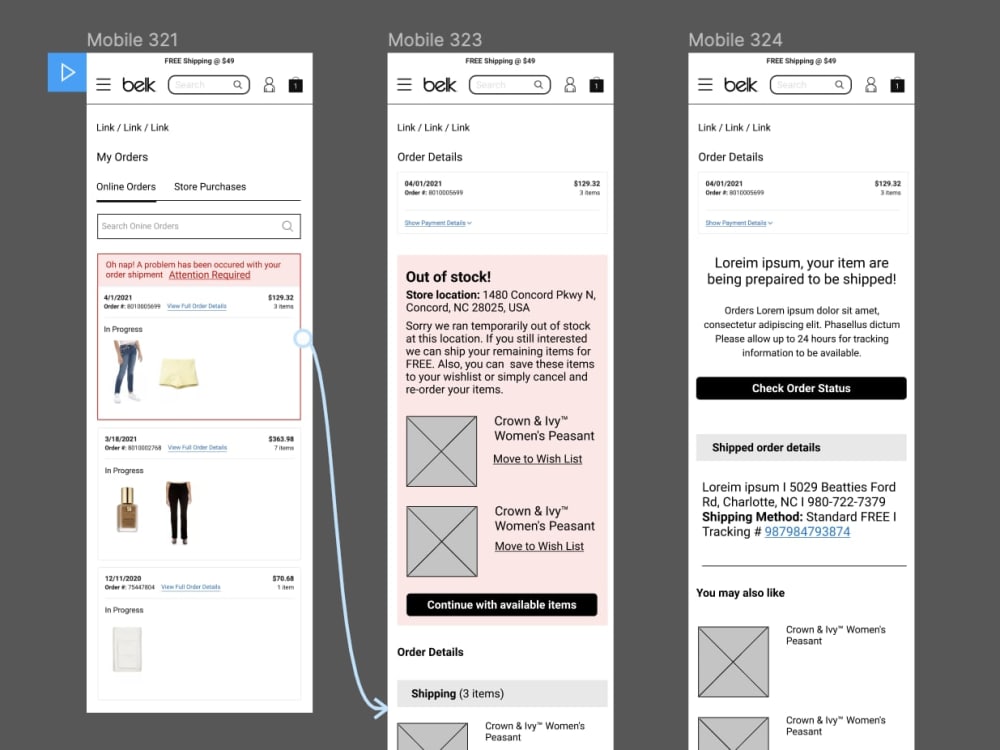Click header Search field in Mobile 321
The image size is (1000, 750).
pyautogui.click(x=209, y=85)
